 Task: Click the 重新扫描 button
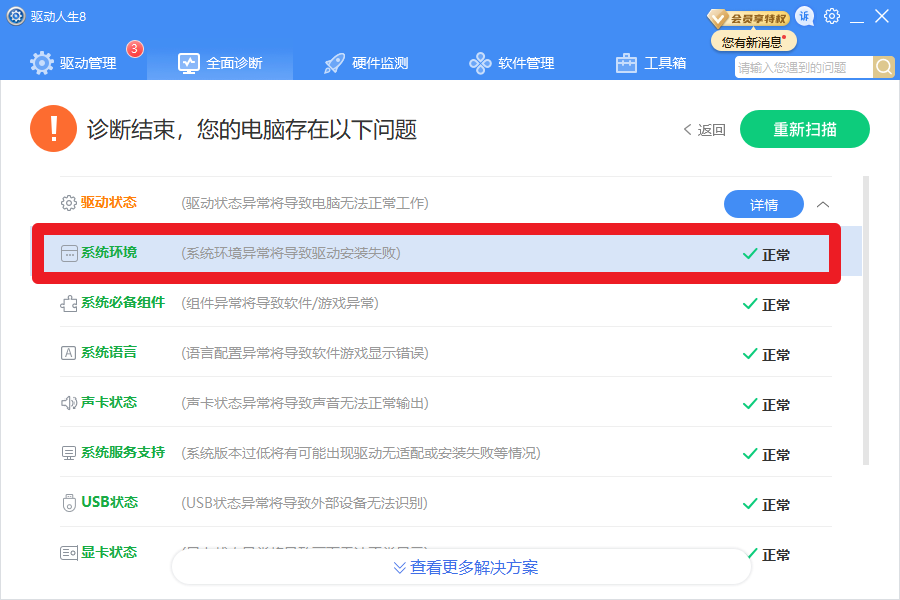[804, 130]
